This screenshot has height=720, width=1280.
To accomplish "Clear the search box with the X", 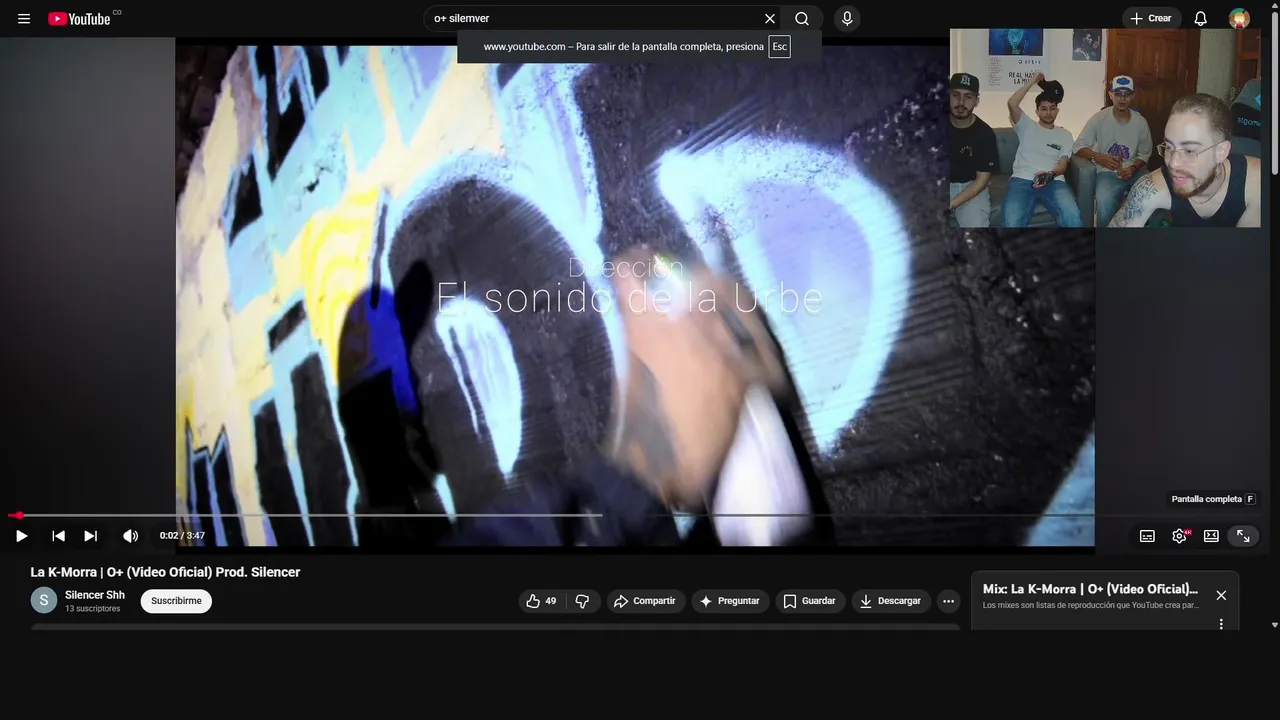I will [770, 19].
